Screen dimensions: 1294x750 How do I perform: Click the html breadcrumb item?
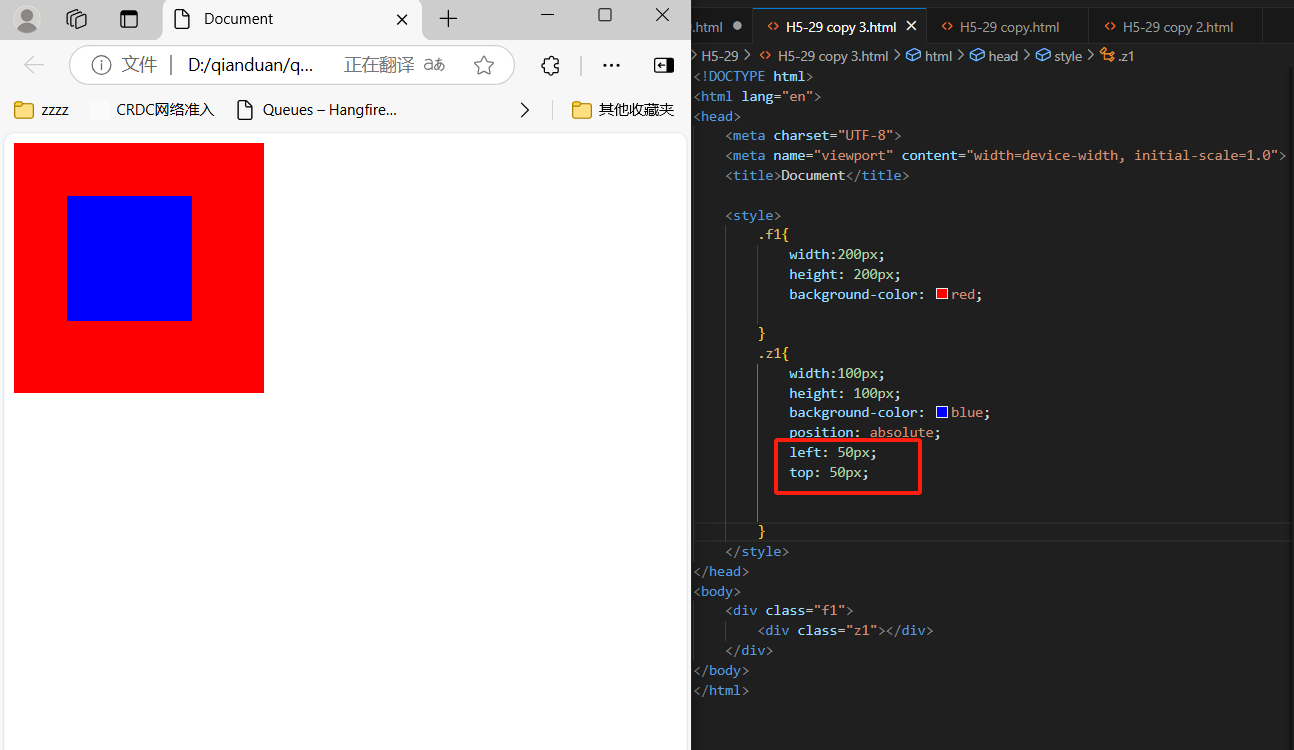[x=929, y=56]
